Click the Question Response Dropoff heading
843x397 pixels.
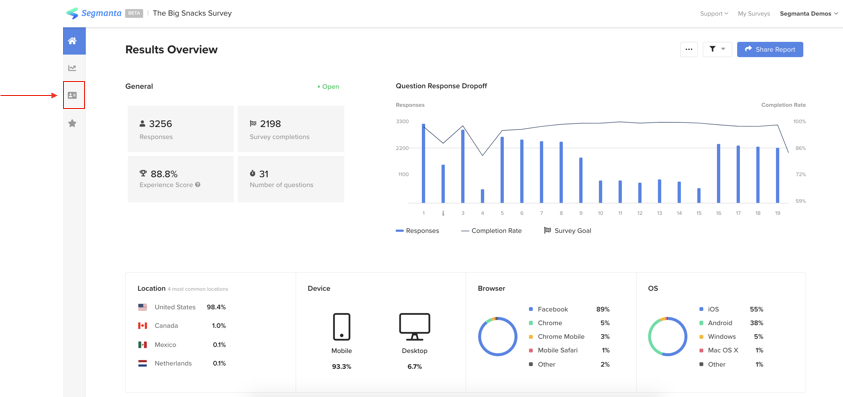click(441, 86)
